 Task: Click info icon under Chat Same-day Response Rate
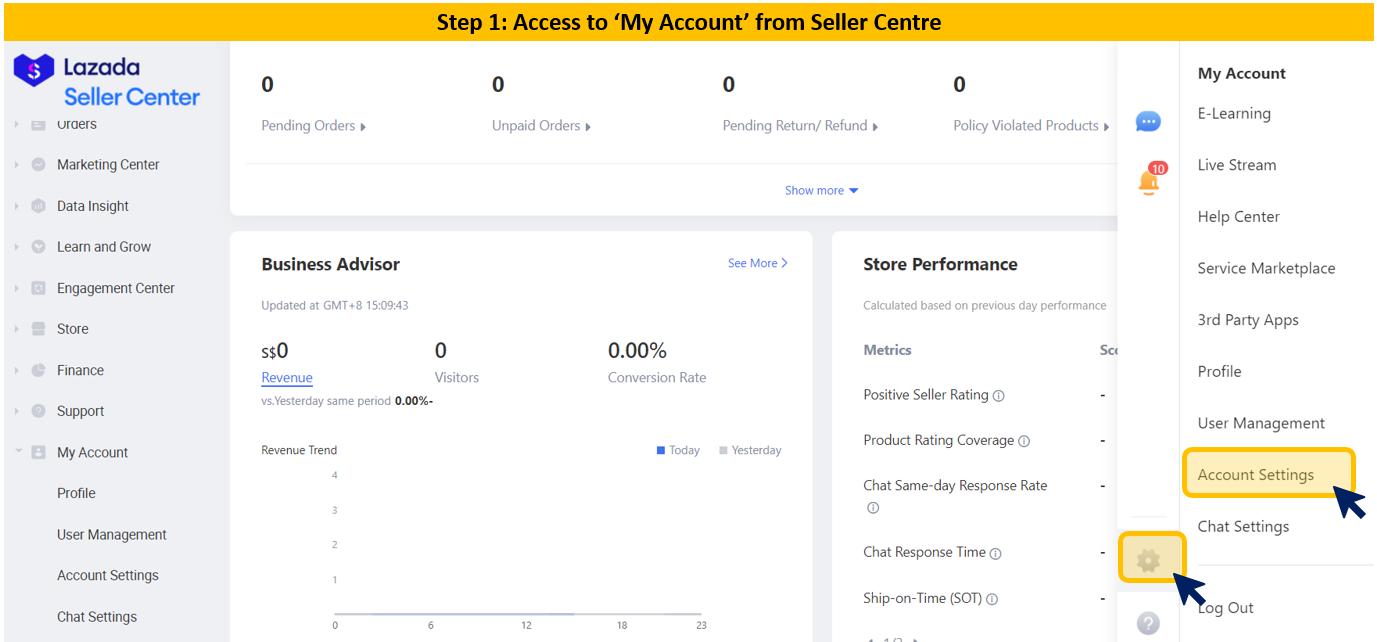873,508
